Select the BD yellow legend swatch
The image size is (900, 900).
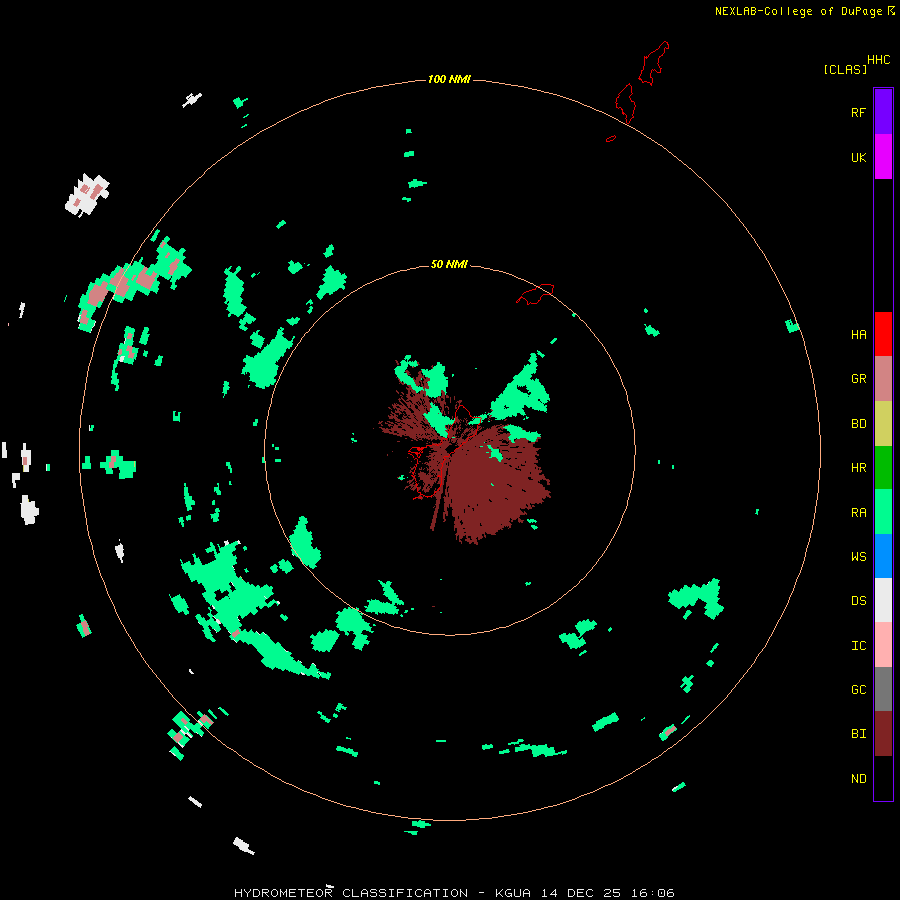(x=883, y=423)
